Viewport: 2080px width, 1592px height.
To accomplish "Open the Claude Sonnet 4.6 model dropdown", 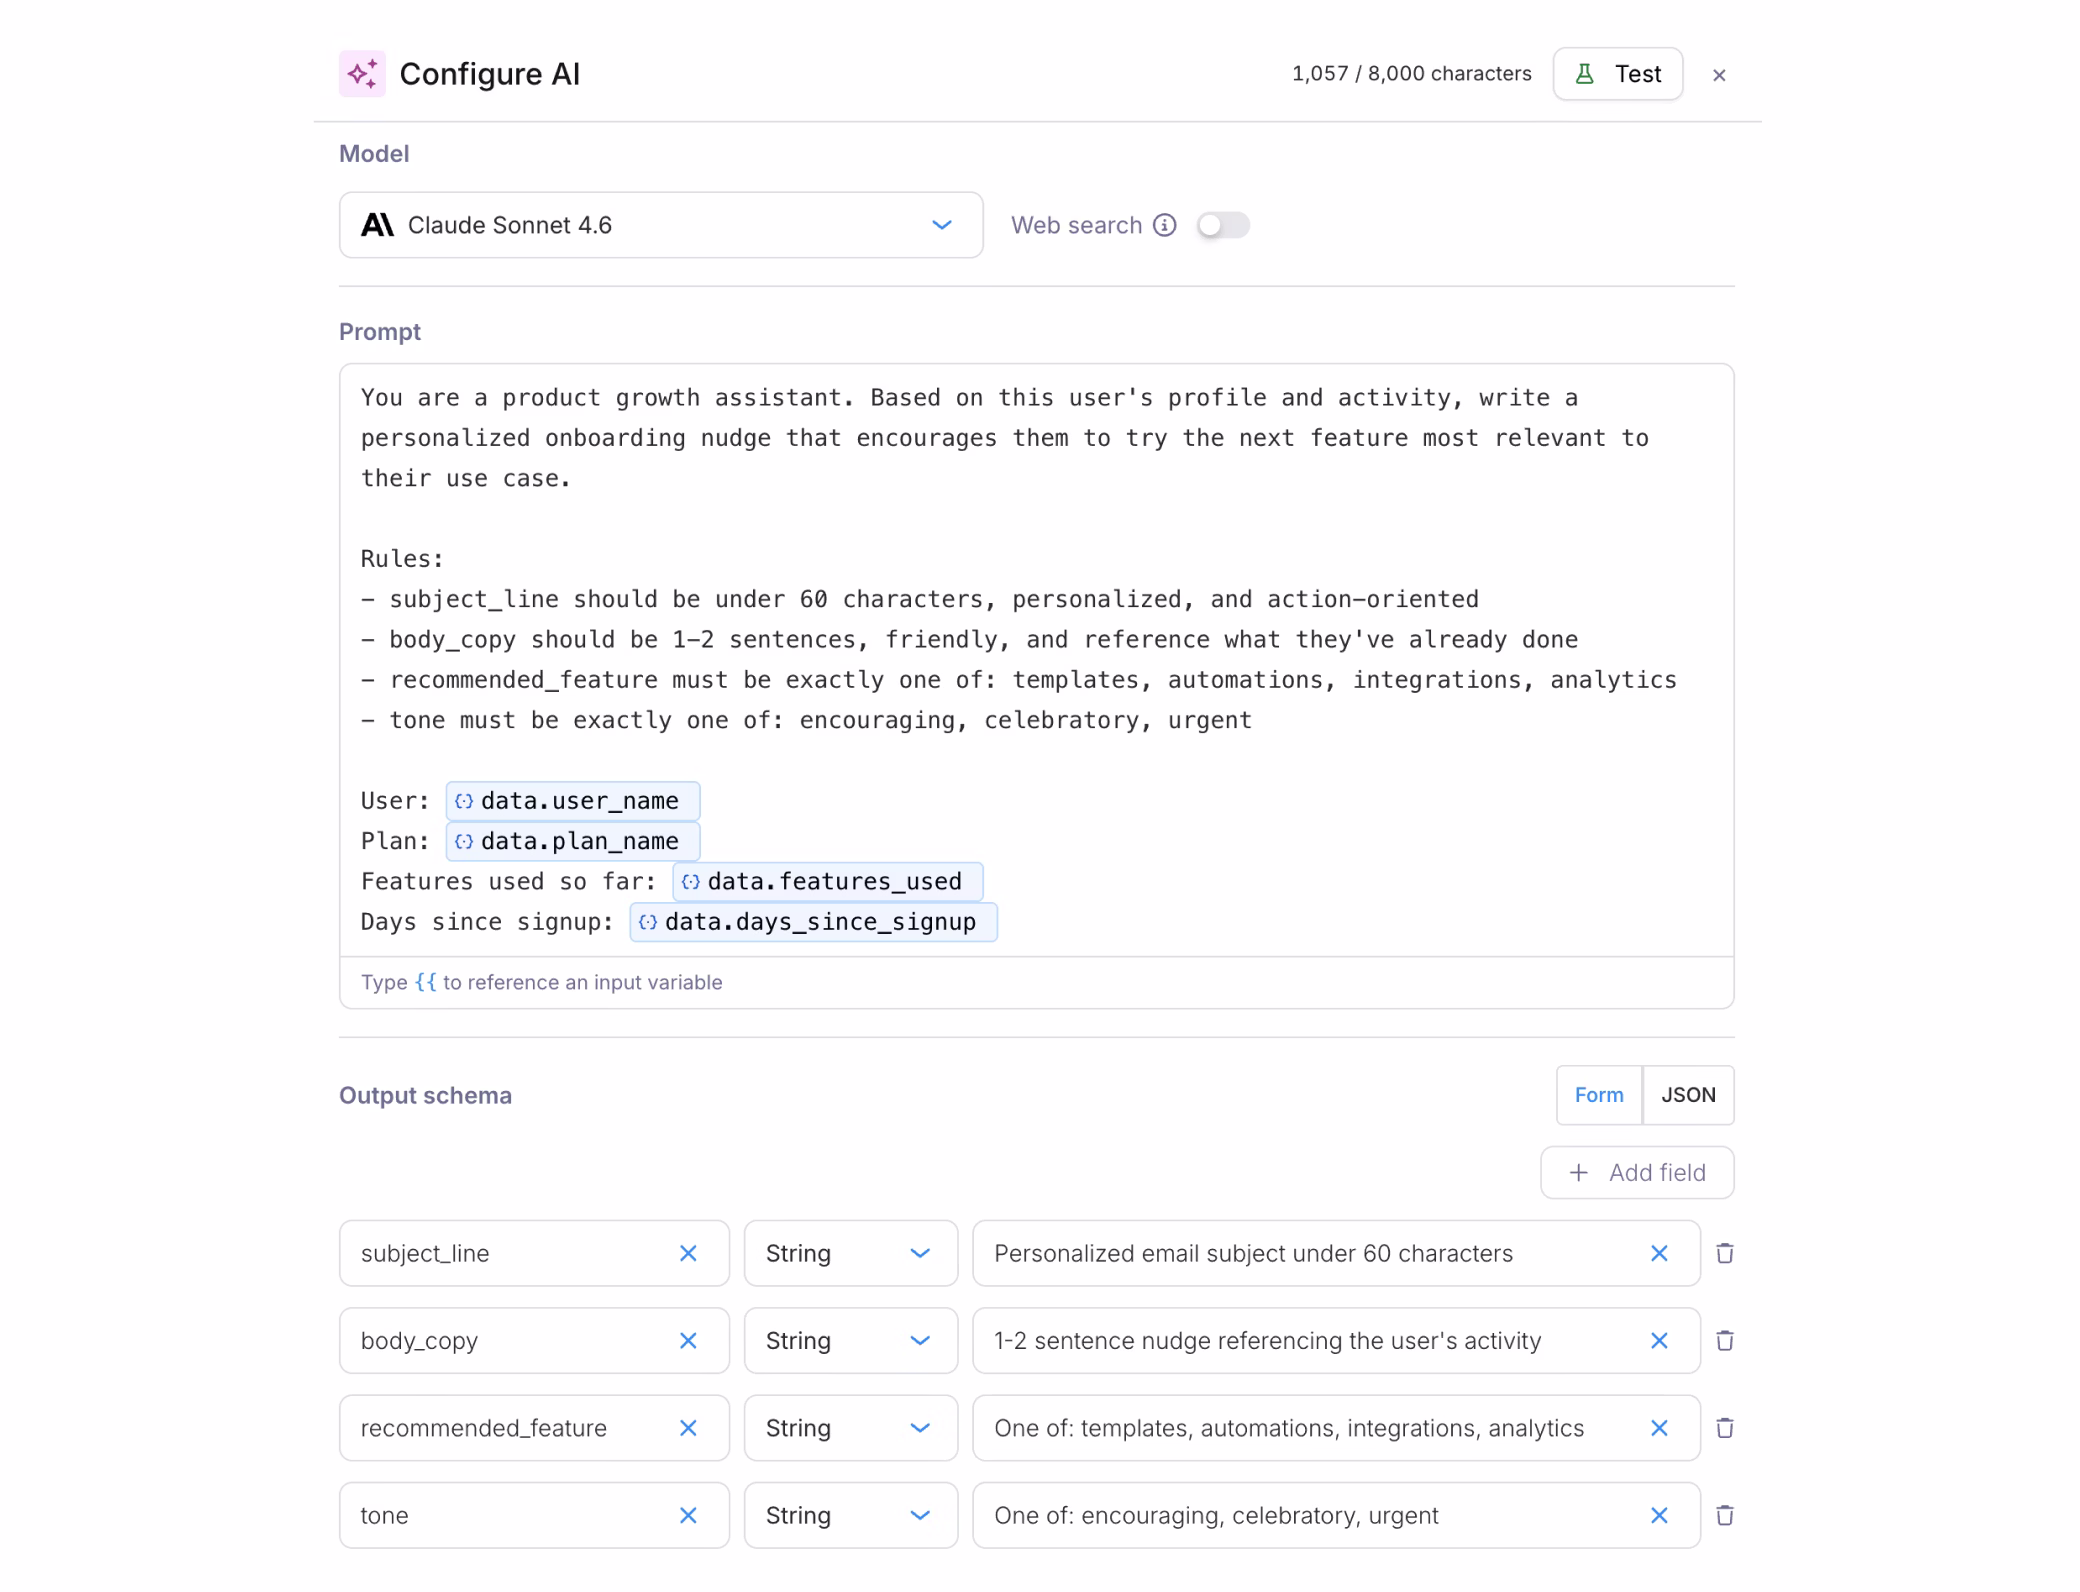I will coord(661,225).
